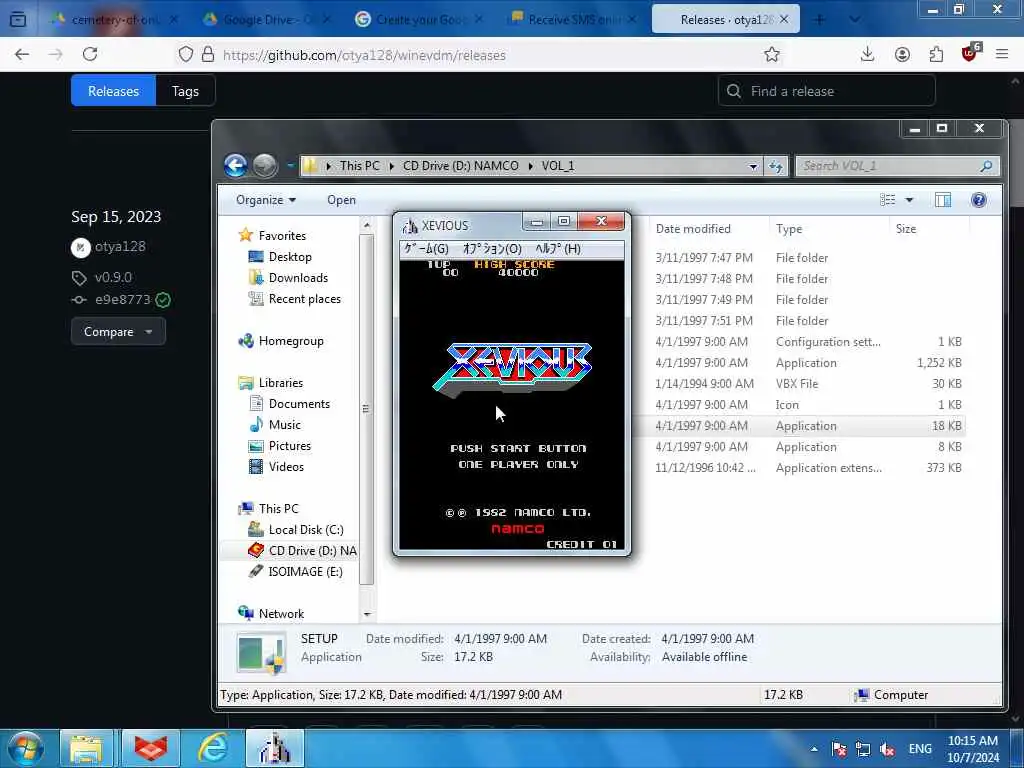Open the Firefox account icon
1024x768 pixels.
(x=903, y=54)
